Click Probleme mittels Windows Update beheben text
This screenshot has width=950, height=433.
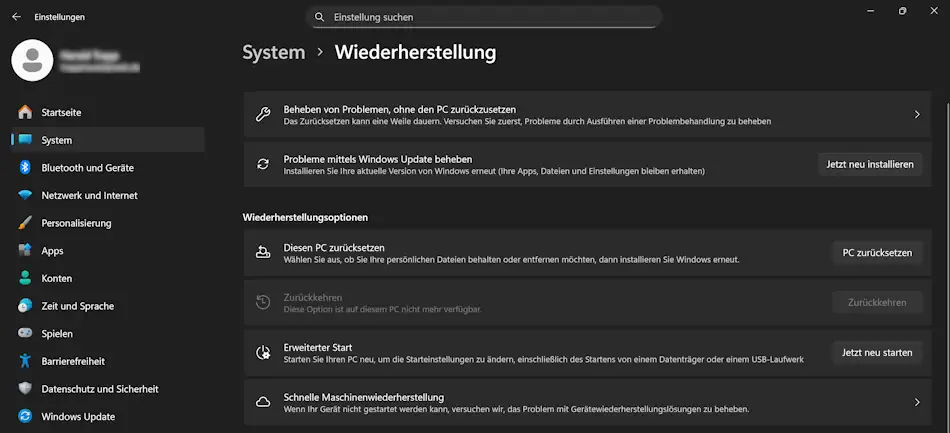[378, 159]
